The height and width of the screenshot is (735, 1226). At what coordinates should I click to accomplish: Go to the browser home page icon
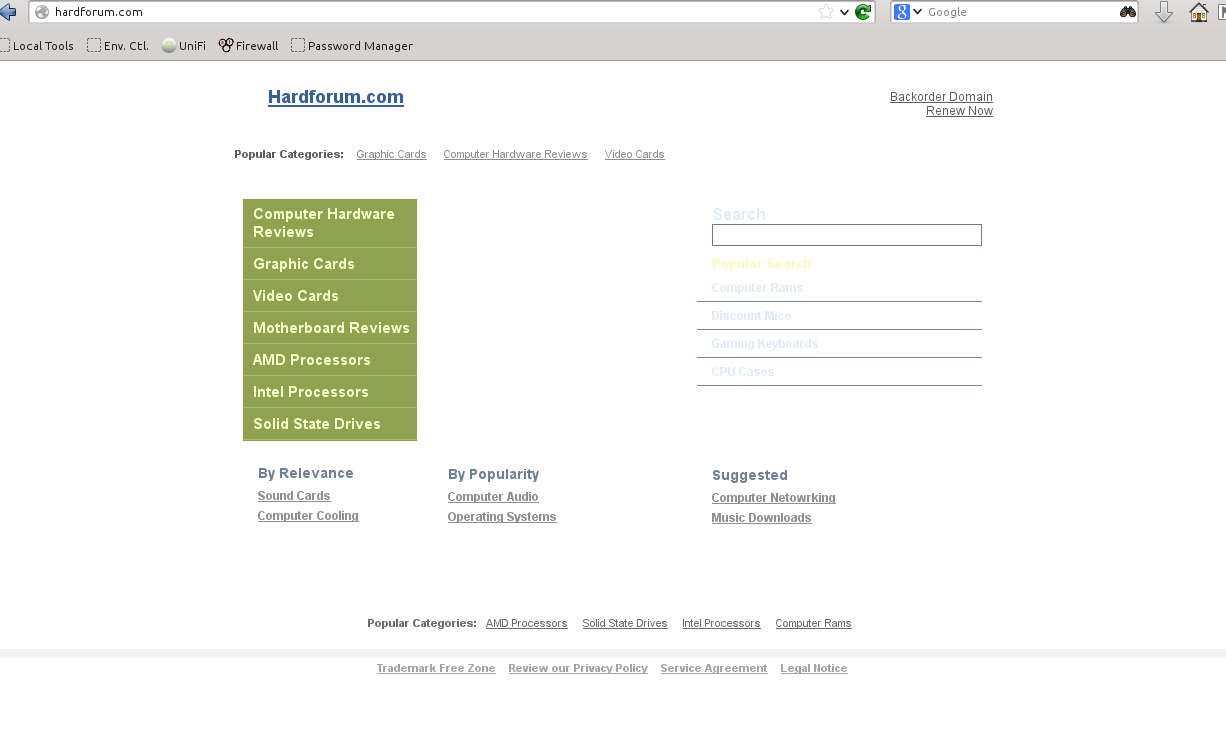pos(1198,12)
